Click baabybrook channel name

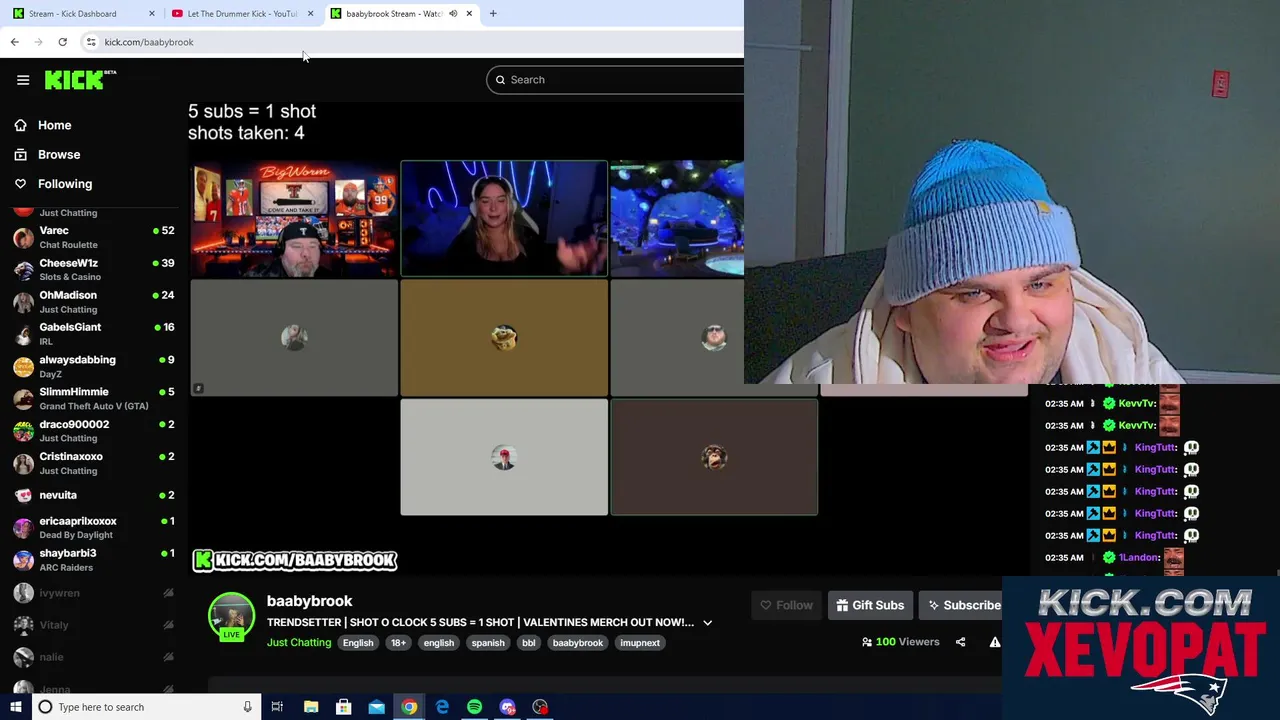click(x=309, y=601)
